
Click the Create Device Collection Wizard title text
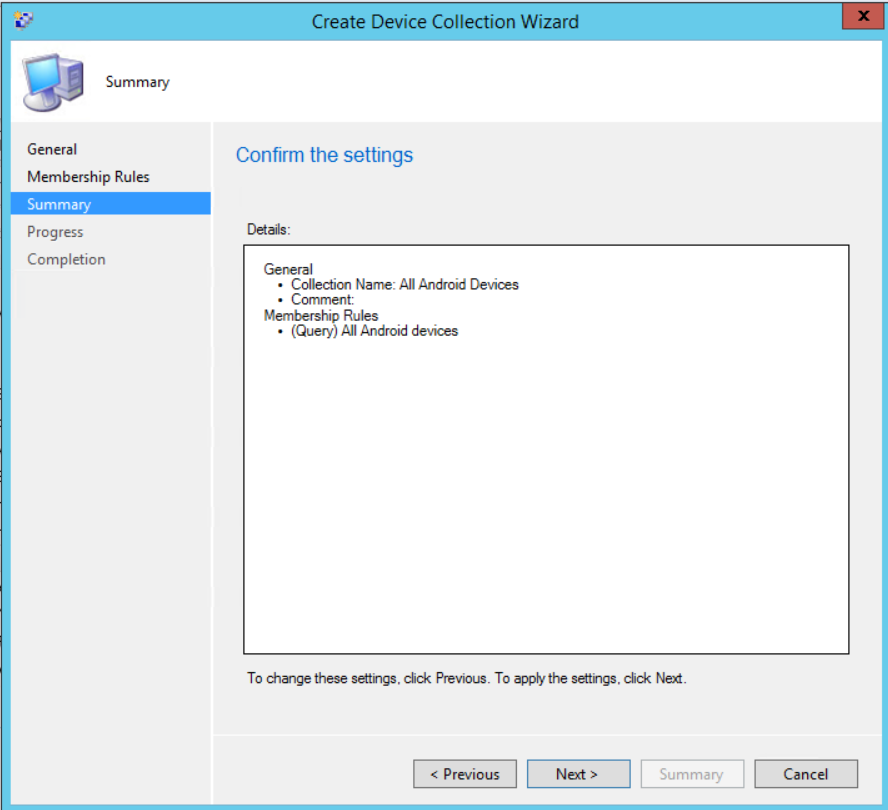pos(444,21)
